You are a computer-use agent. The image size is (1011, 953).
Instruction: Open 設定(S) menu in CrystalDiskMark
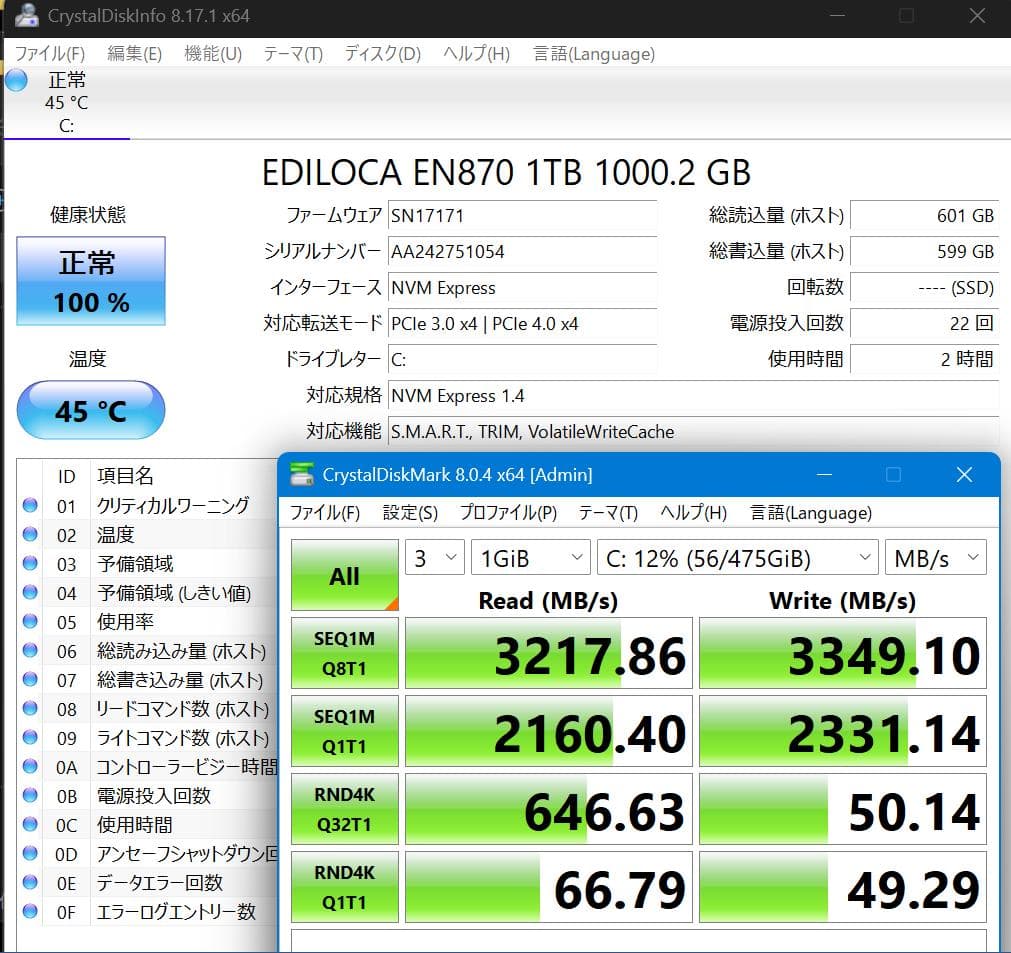(x=410, y=513)
